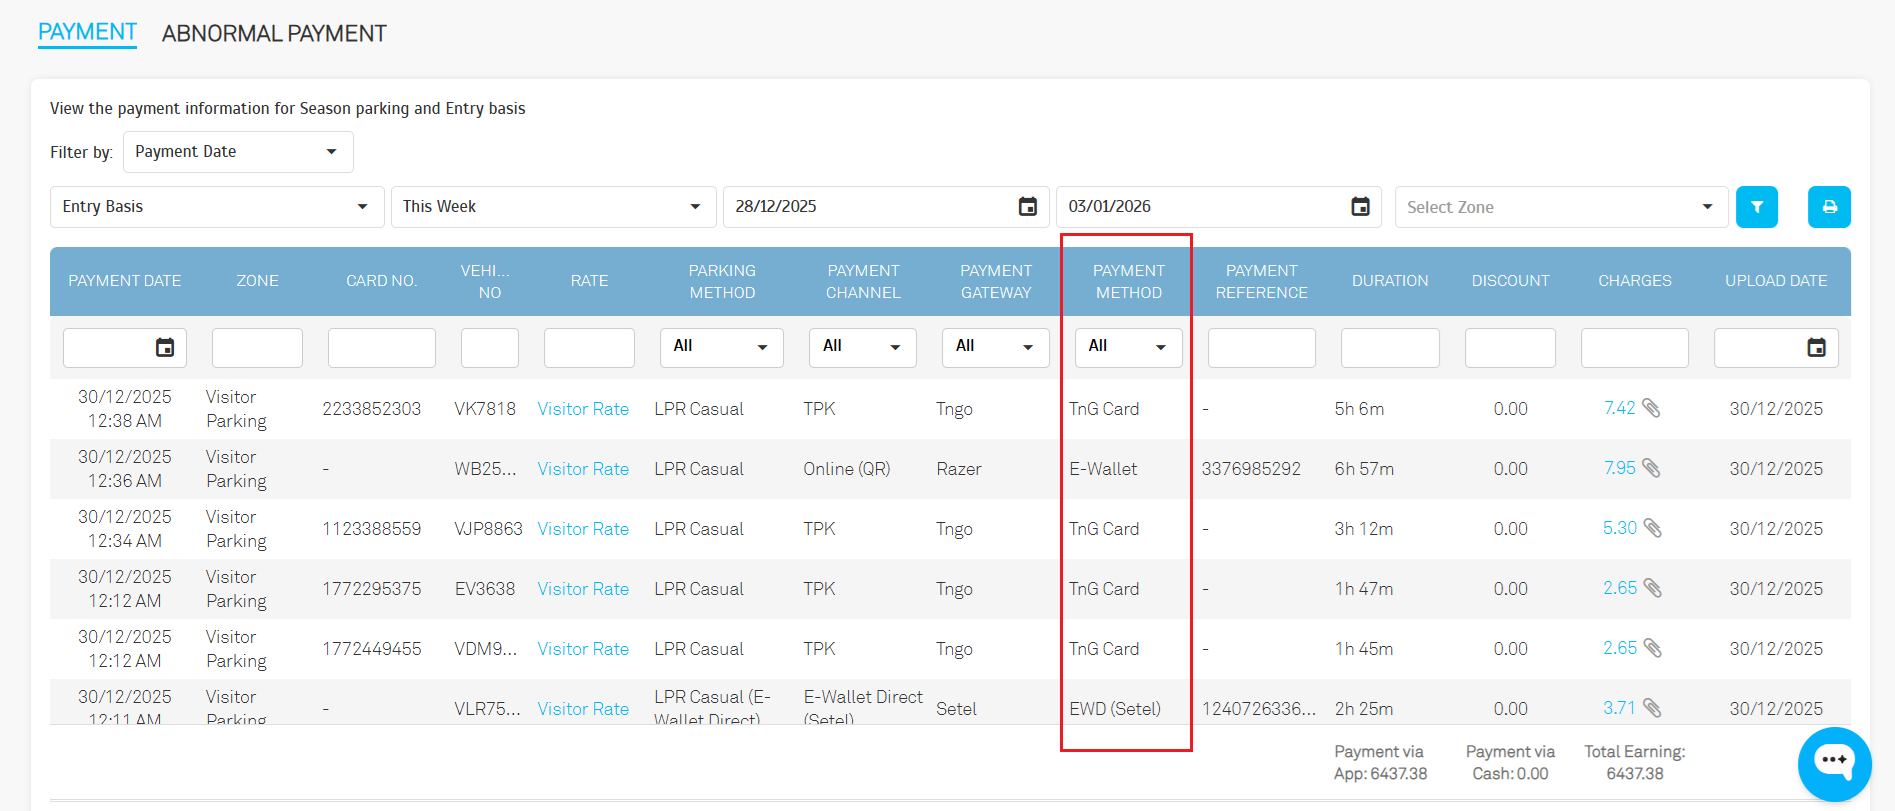Click the blue print icon button
Viewport: 1895px width, 811px height.
pos(1828,207)
